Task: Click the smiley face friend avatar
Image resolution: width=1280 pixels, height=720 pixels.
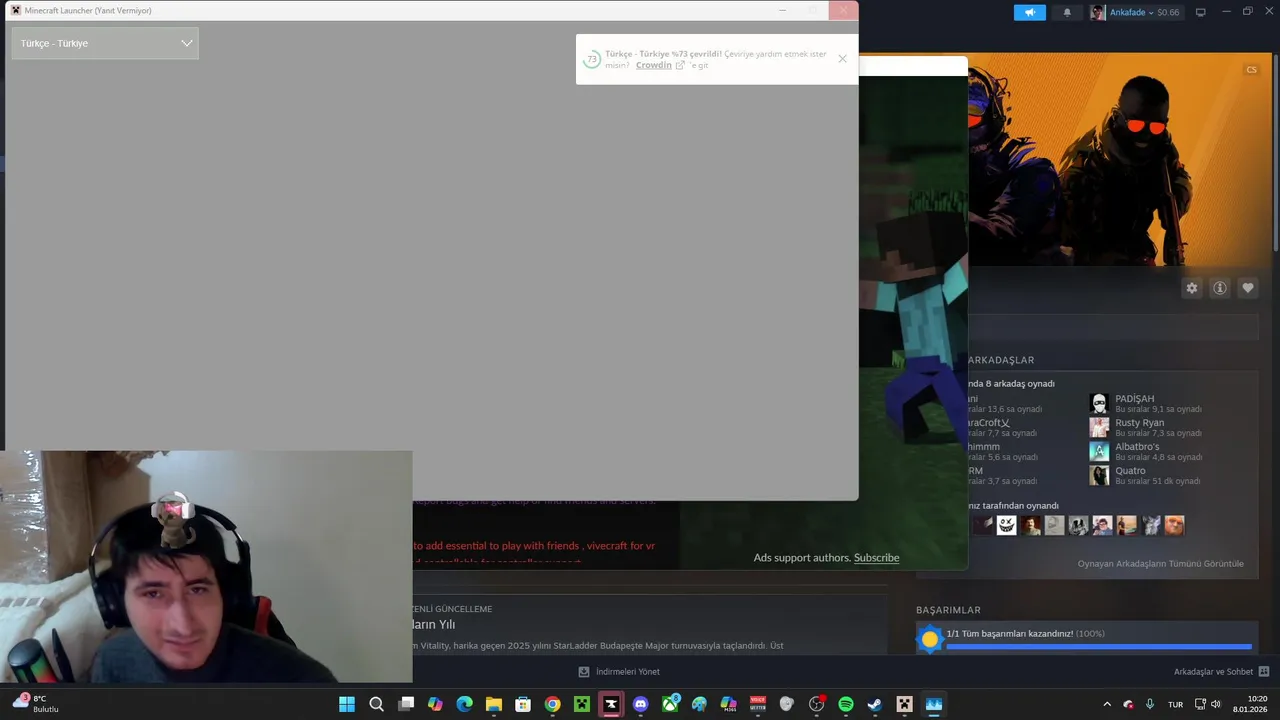Action: click(x=1006, y=525)
